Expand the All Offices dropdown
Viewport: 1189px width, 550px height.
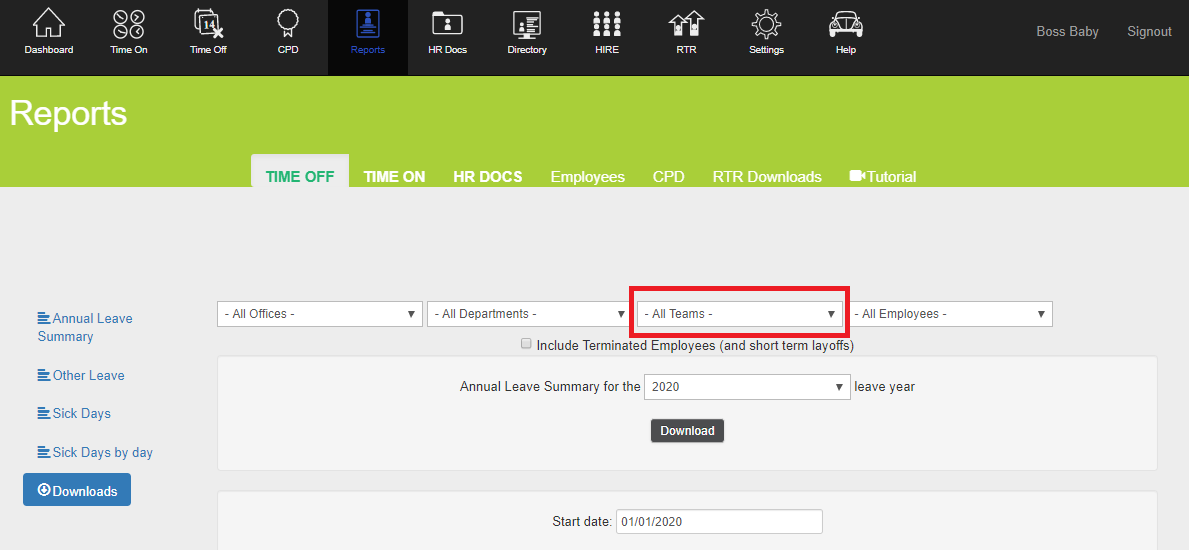point(319,314)
